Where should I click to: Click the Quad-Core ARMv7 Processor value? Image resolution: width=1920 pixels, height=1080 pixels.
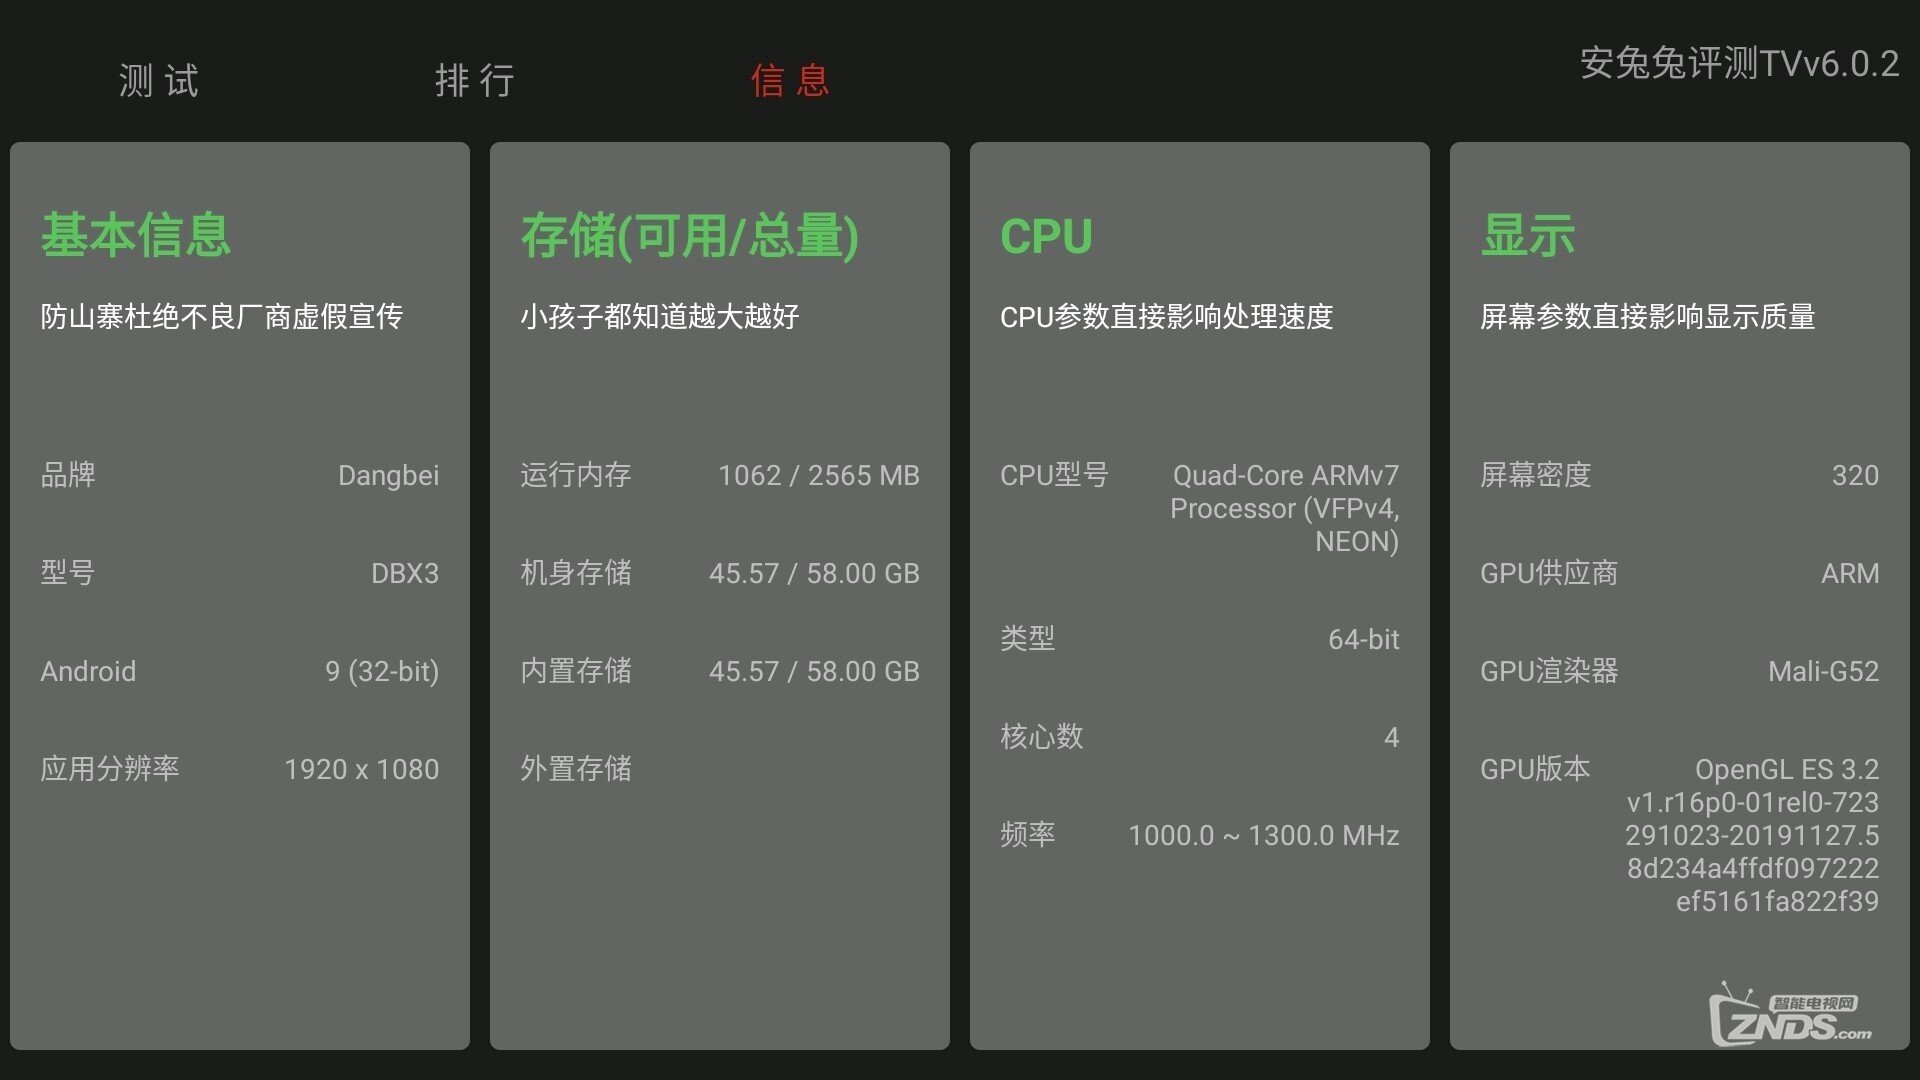pos(1285,508)
